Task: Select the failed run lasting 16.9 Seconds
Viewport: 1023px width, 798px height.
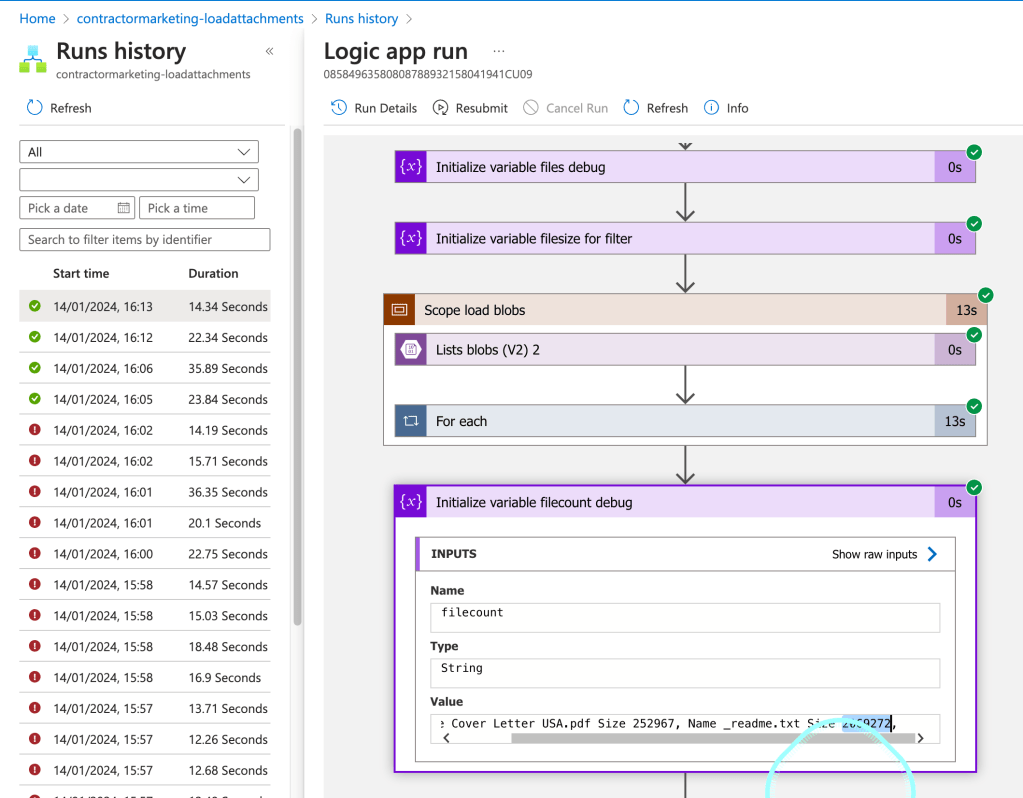Action: (145, 677)
